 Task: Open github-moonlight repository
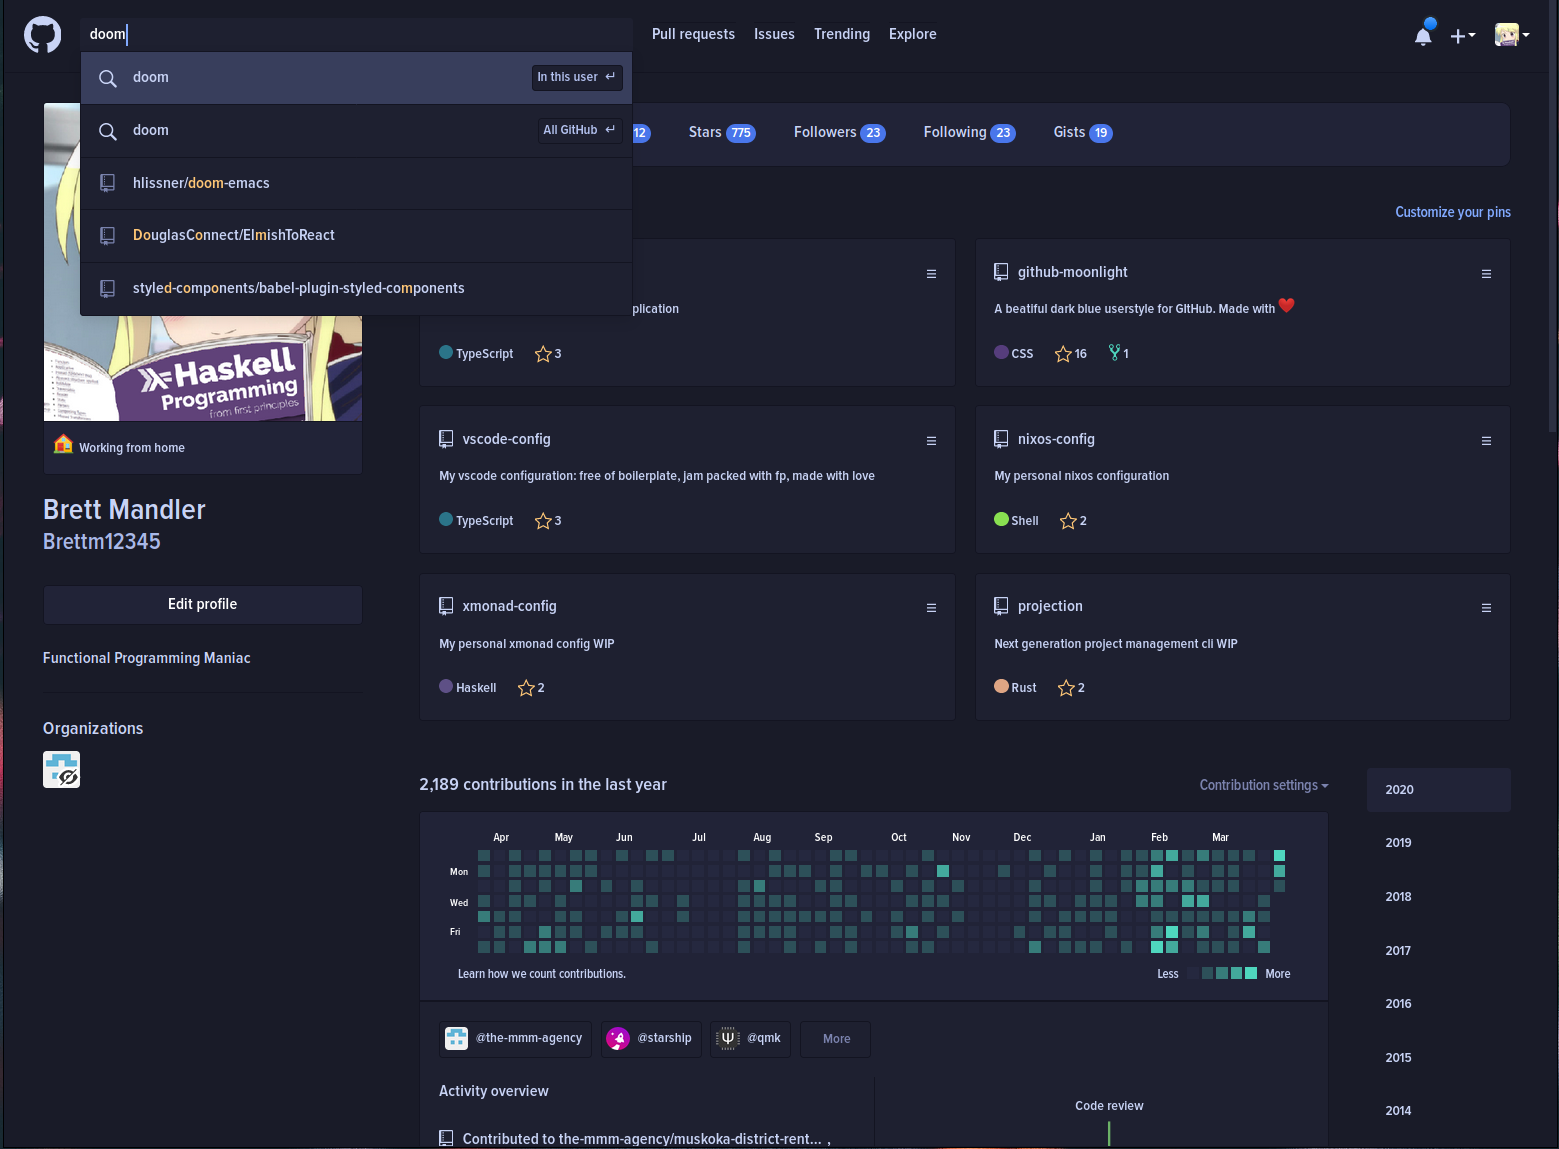[1072, 272]
